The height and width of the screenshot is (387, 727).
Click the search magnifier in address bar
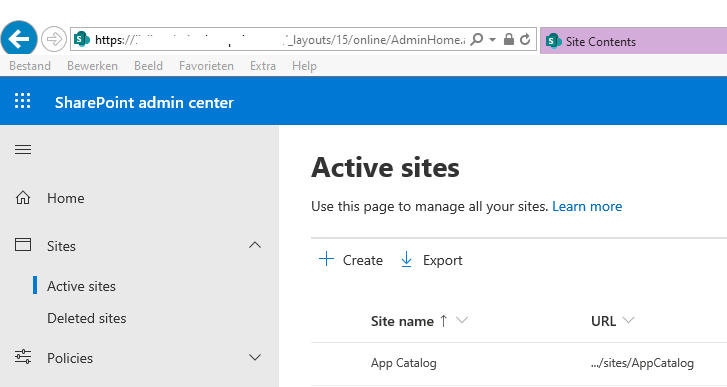476,39
